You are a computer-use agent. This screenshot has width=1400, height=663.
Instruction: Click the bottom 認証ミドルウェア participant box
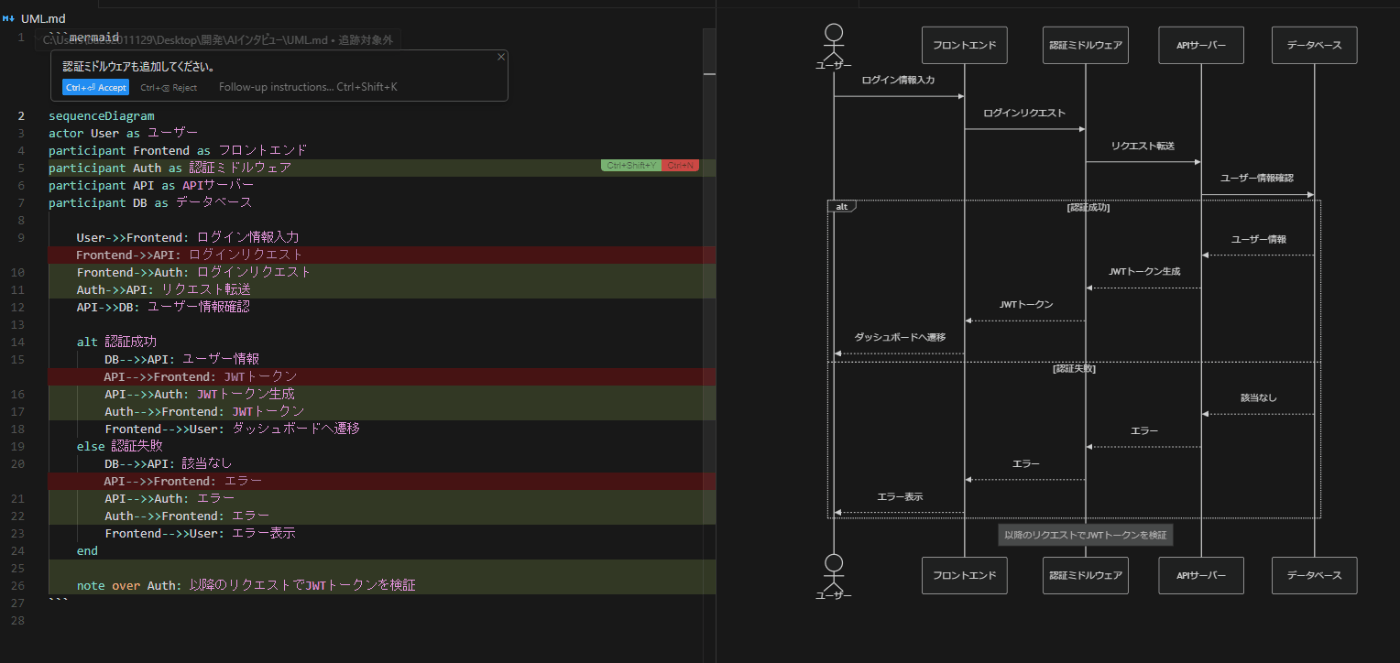click(1085, 575)
